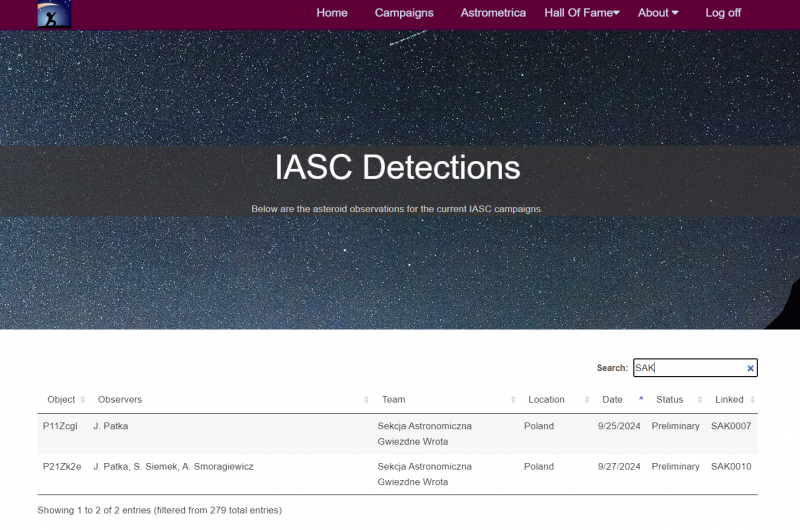800x530 pixels.
Task: Click the sort arrows beside Observers header
Action: pyautogui.click(x=367, y=400)
